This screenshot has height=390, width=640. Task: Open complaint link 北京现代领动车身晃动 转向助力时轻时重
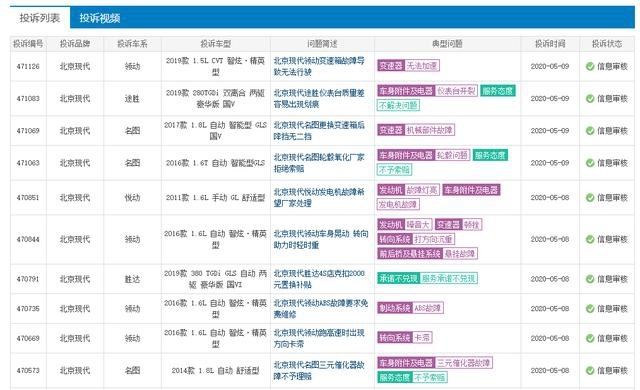[321, 239]
